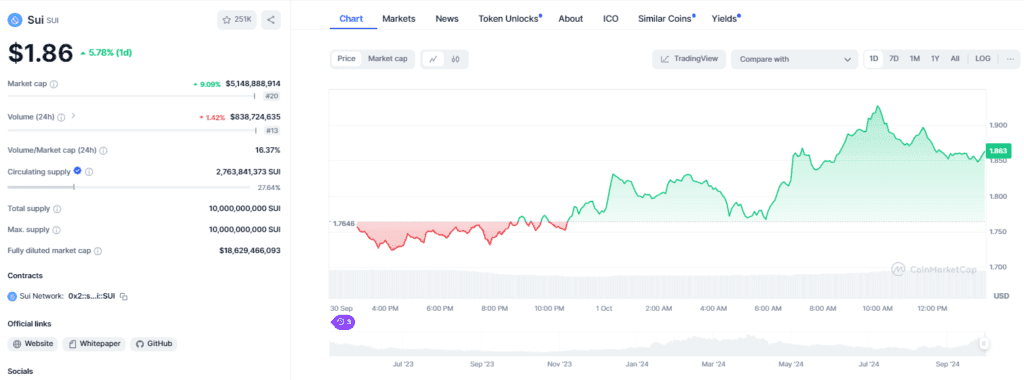Open Fully diluted market cap info icon
This screenshot has width=1024, height=380.
97,251
